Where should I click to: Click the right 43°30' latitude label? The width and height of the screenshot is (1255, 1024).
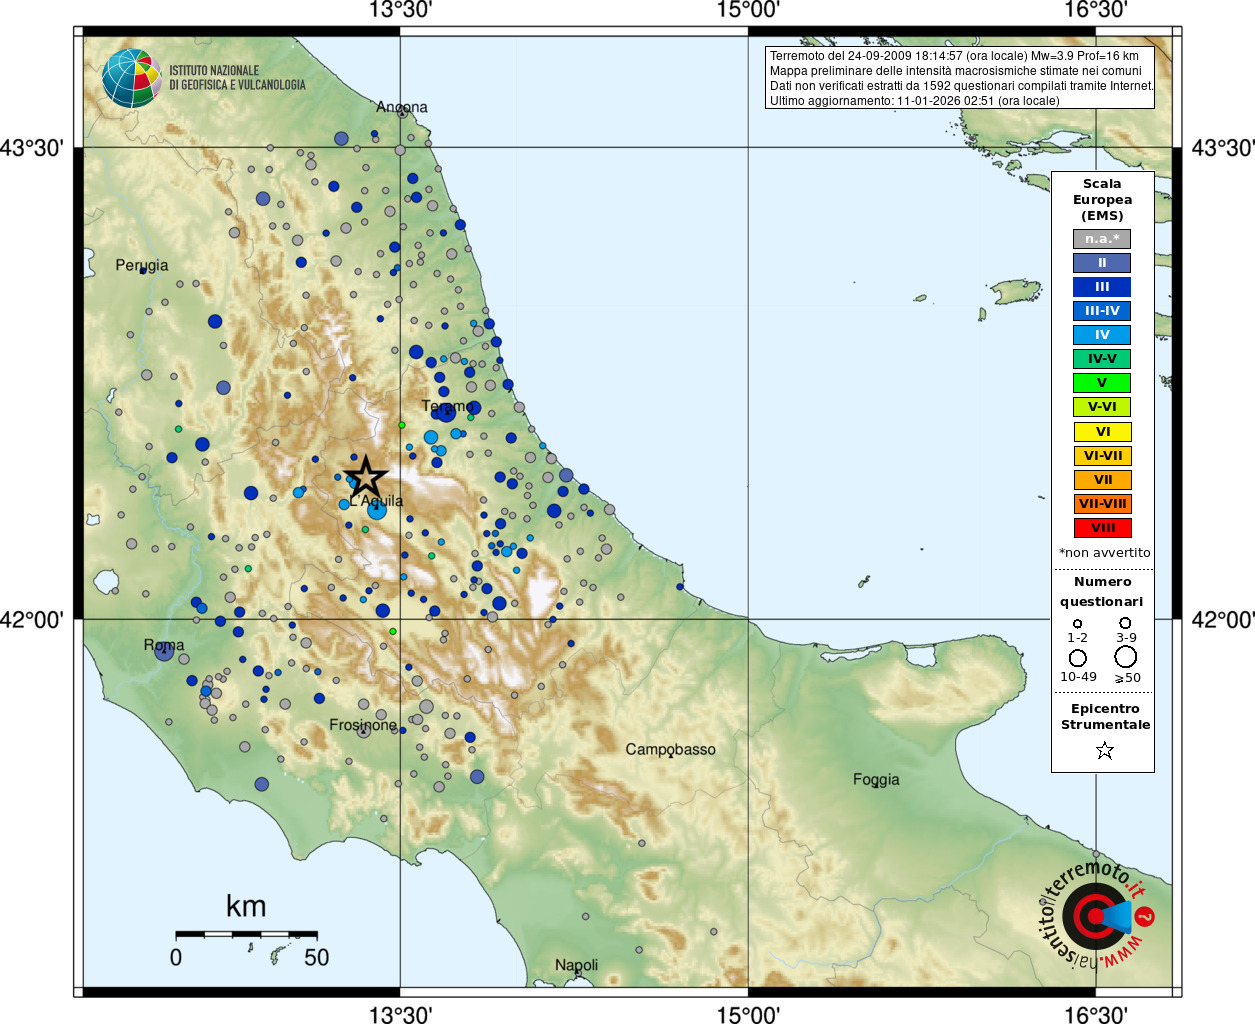tap(1222, 148)
